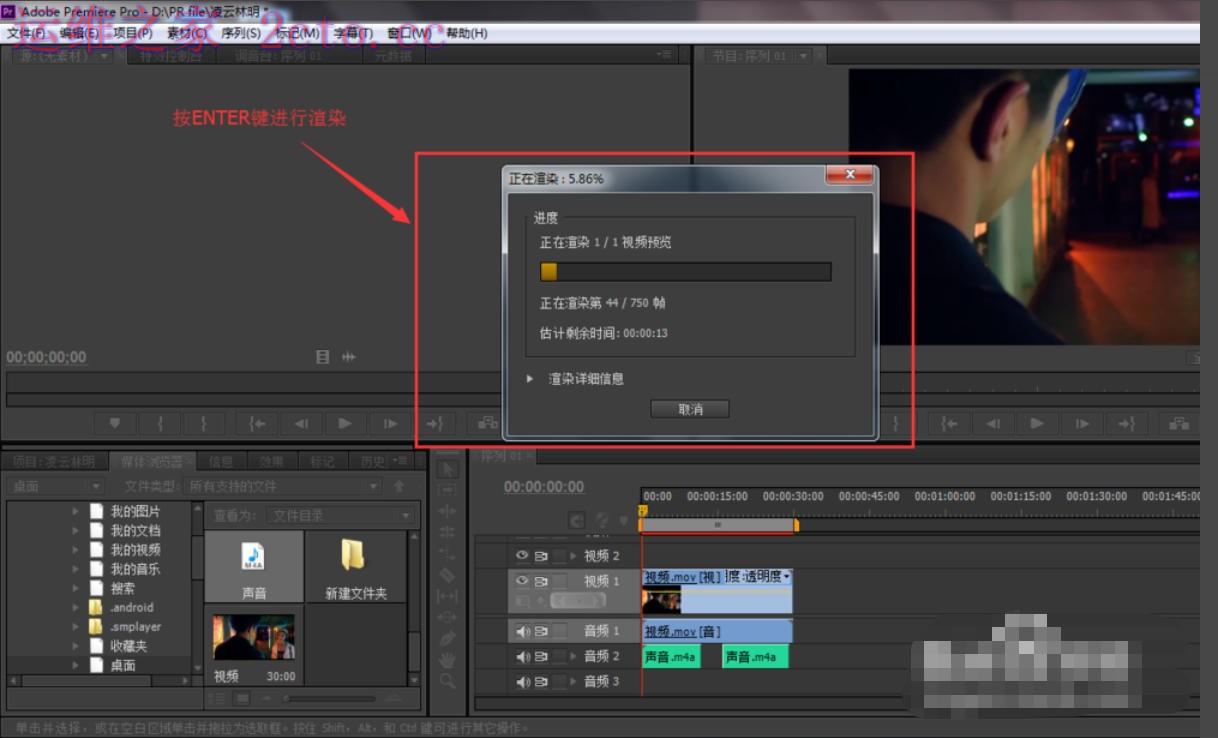Click the Media Browser thumbnail zoom slider
Viewport: 1218px width, 738px height.
click(x=329, y=698)
